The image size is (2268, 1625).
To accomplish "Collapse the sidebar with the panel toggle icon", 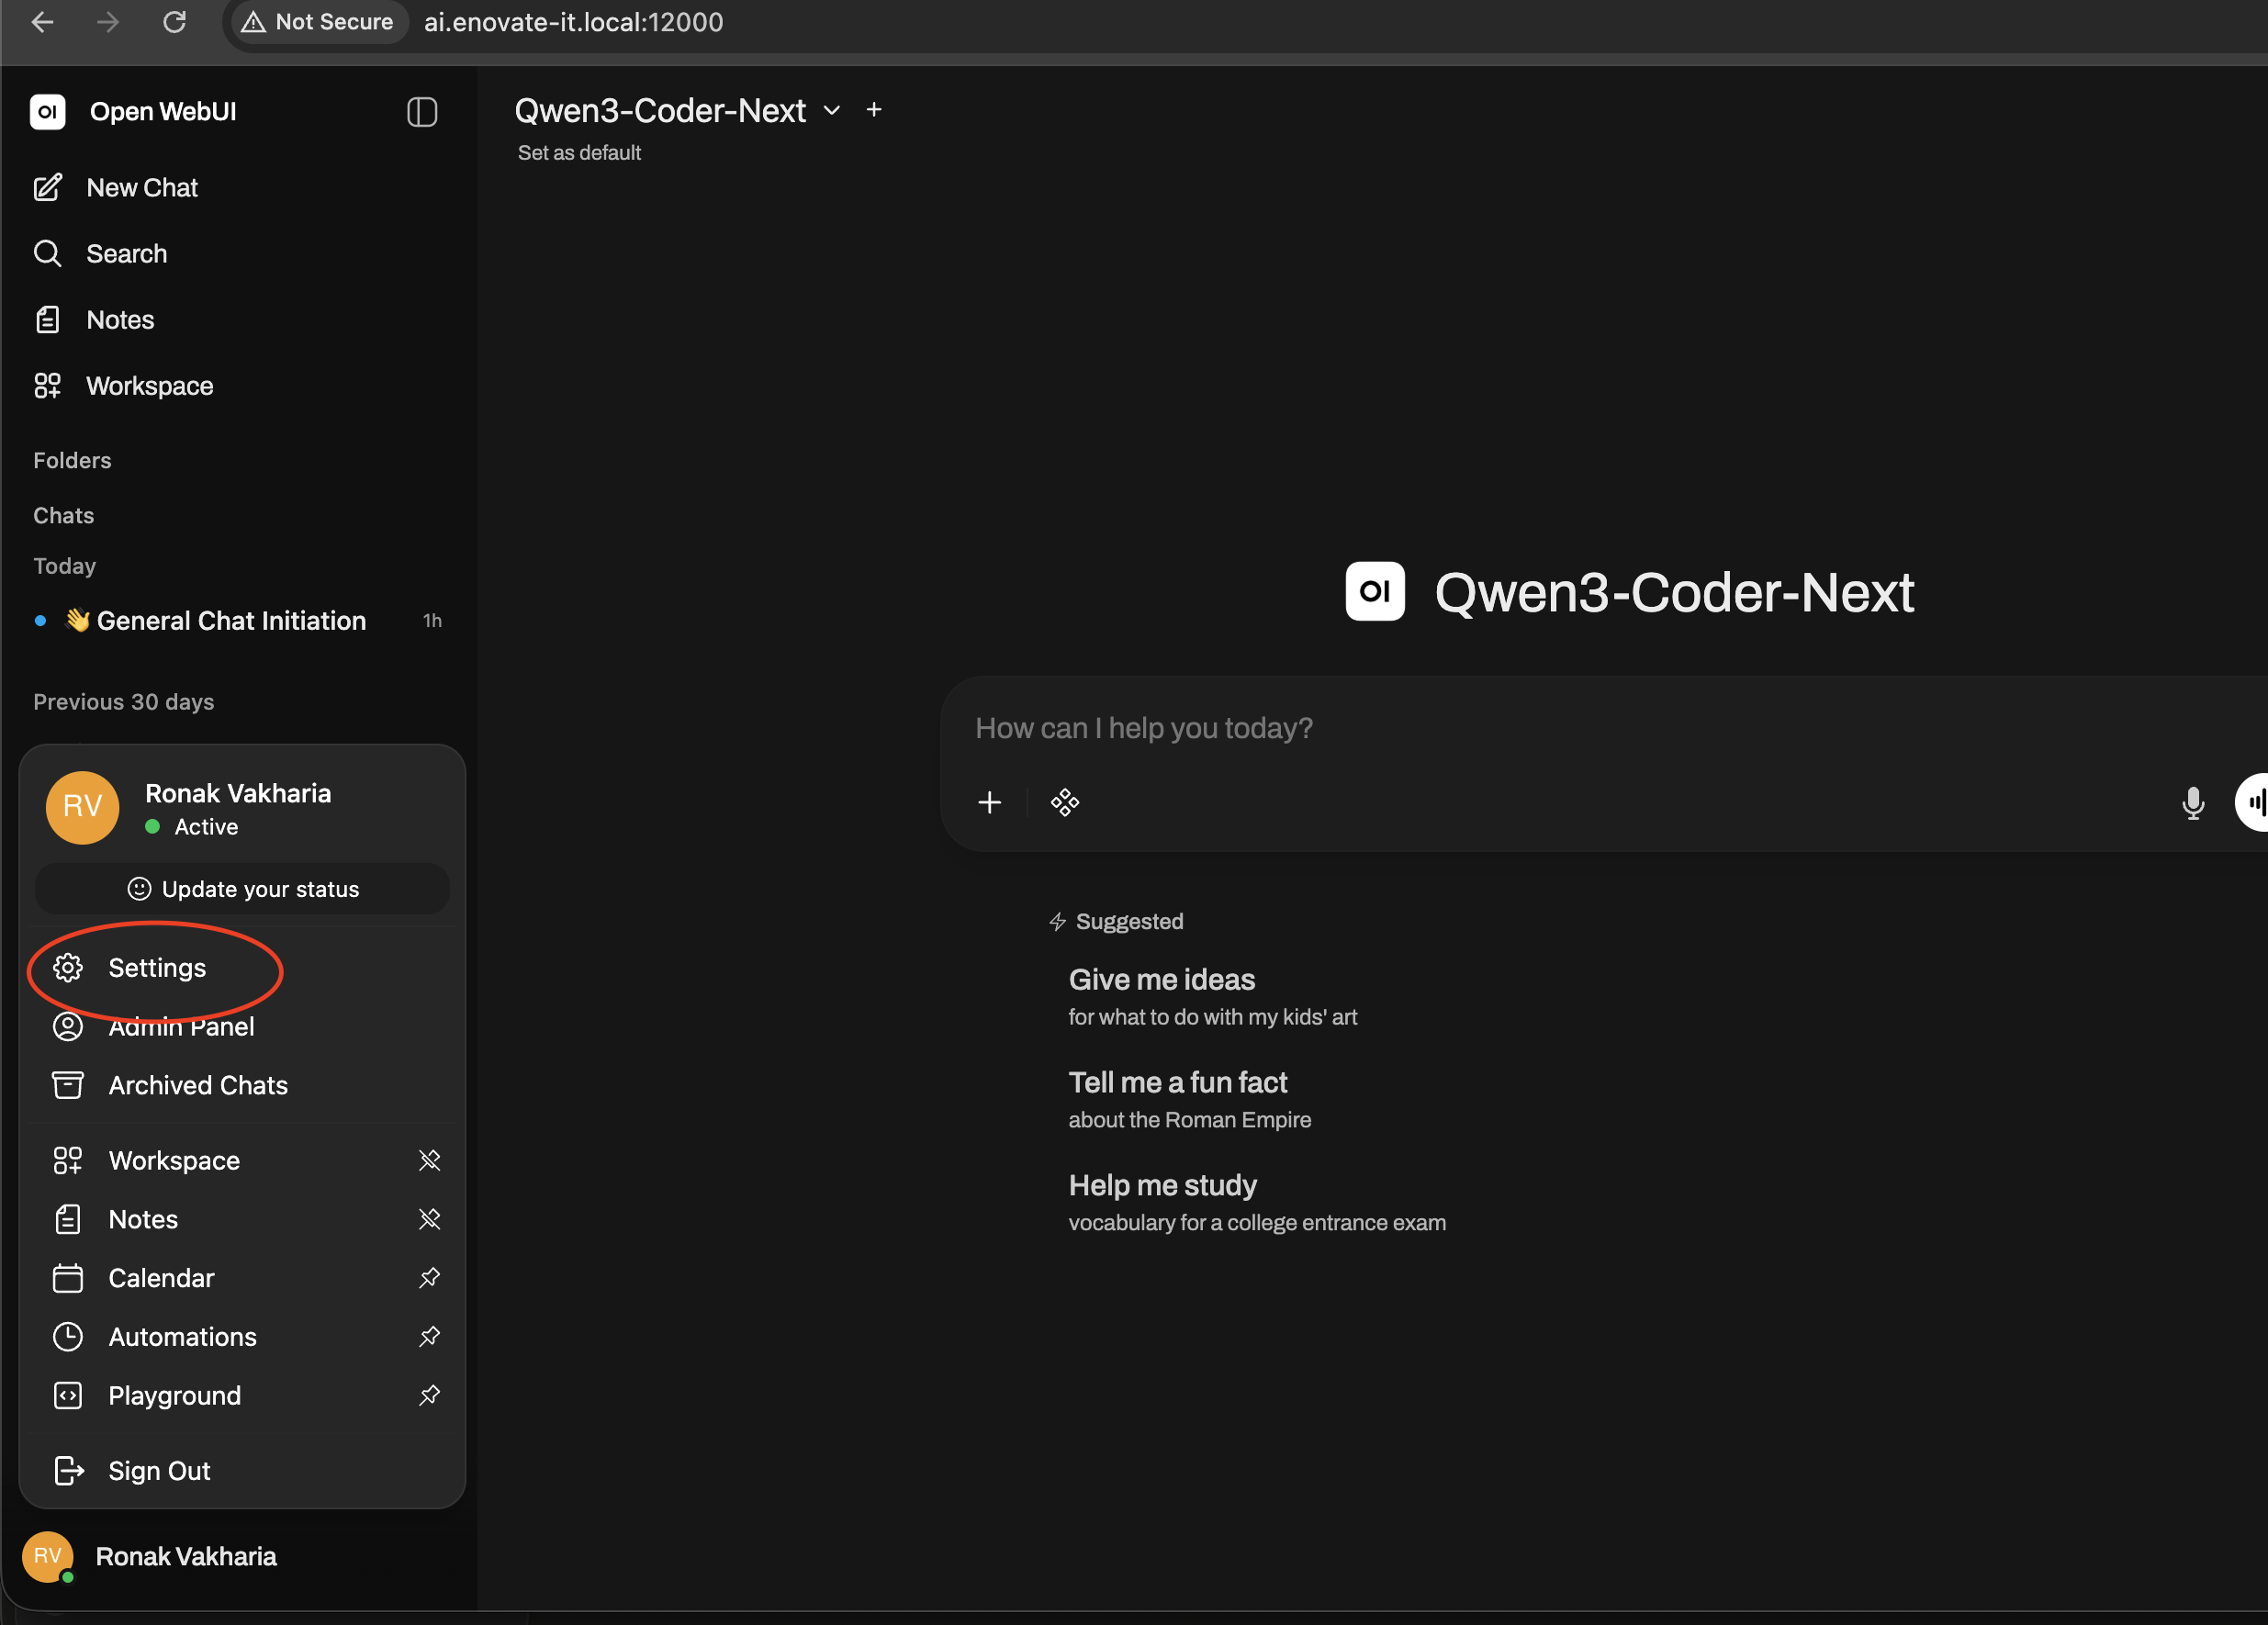I will point(422,111).
